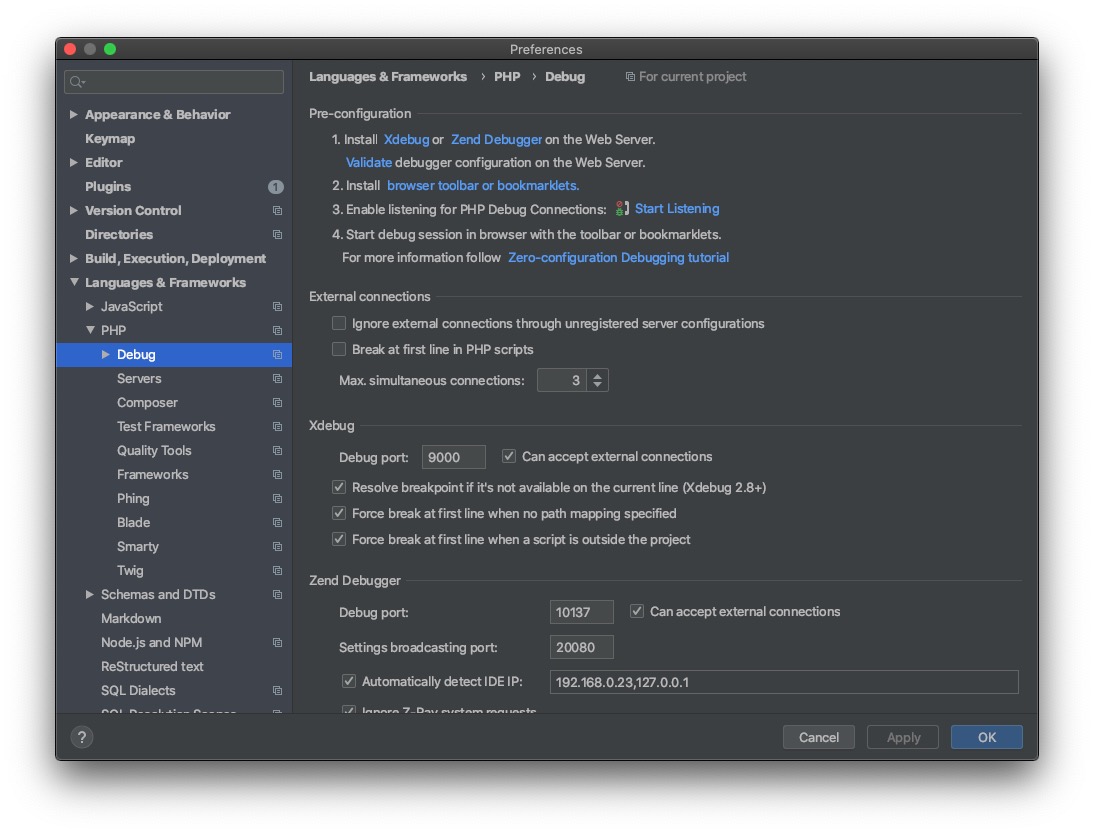Viewport: 1094px width, 834px height.
Task: Click the Start Listening link
Action: 677,209
